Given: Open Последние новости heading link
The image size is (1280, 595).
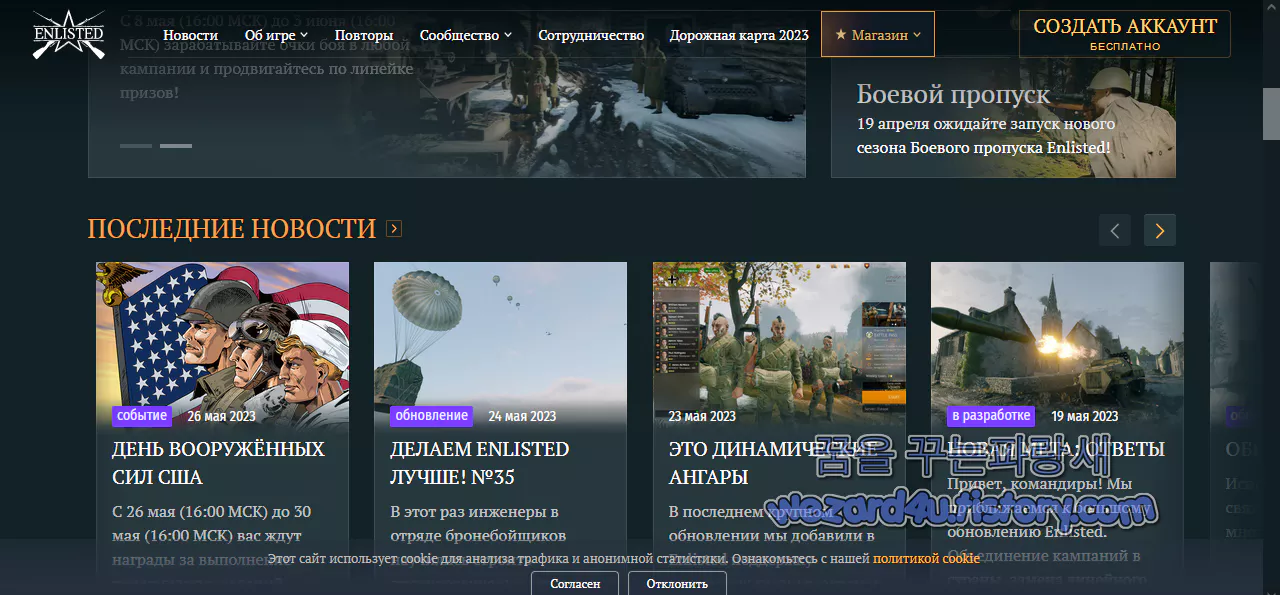Looking at the screenshot, I should pos(232,229).
